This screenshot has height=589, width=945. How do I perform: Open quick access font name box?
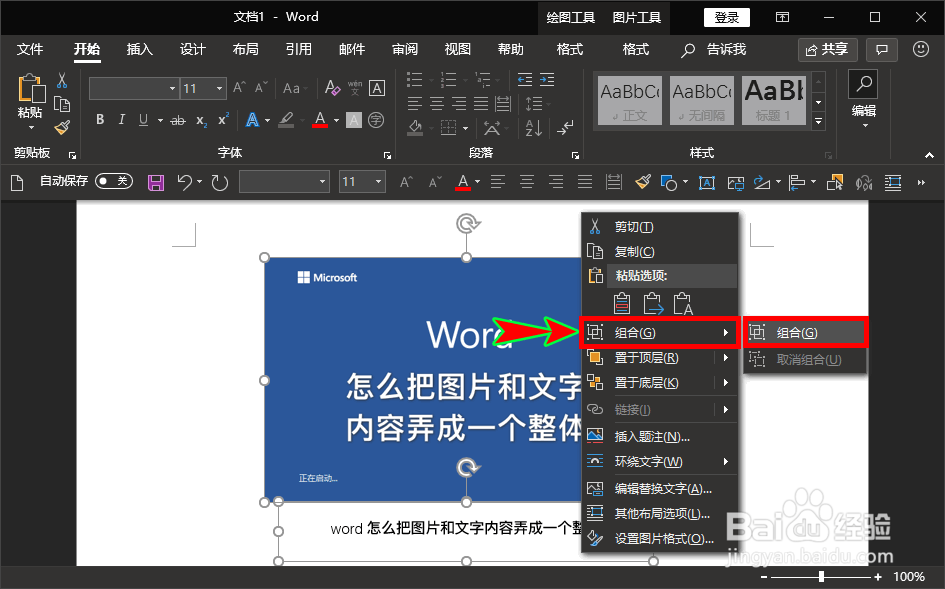click(x=284, y=181)
